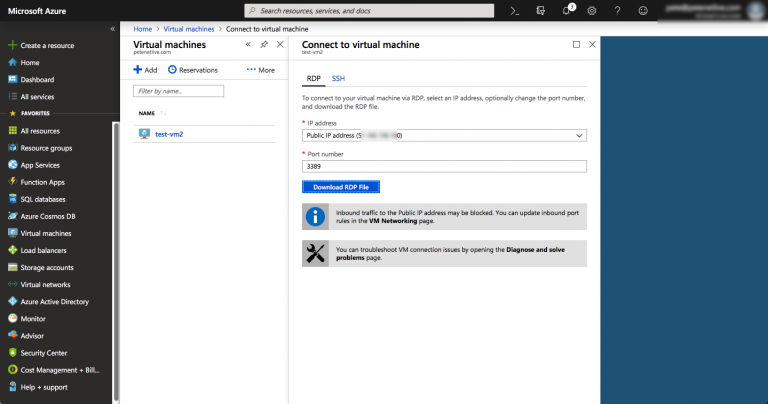Click the Microsoft Azure logo text
Image resolution: width=768 pixels, height=404 pixels.
coord(37,11)
